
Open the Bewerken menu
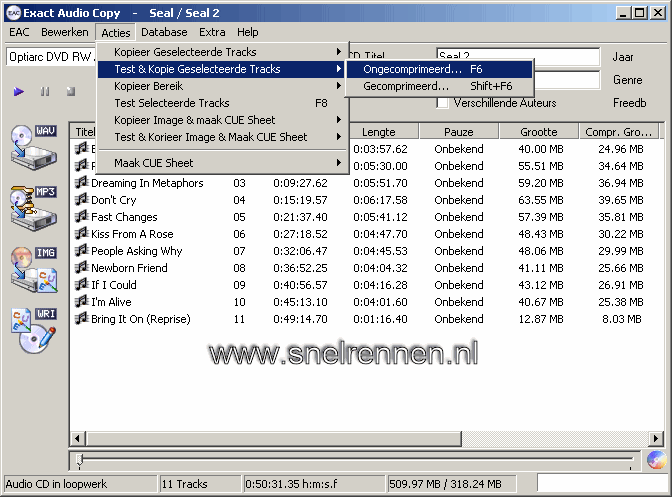[x=65, y=32]
